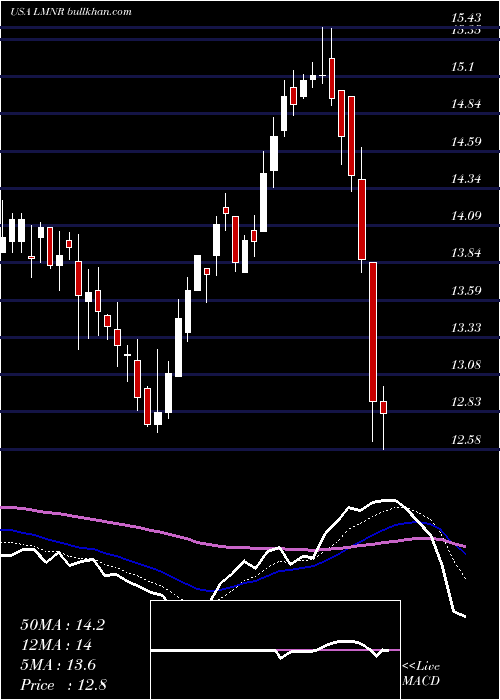Image resolution: width=500 pixels, height=700 pixels.
Task: Click the 13.08 price axis label
Action: (466, 365)
